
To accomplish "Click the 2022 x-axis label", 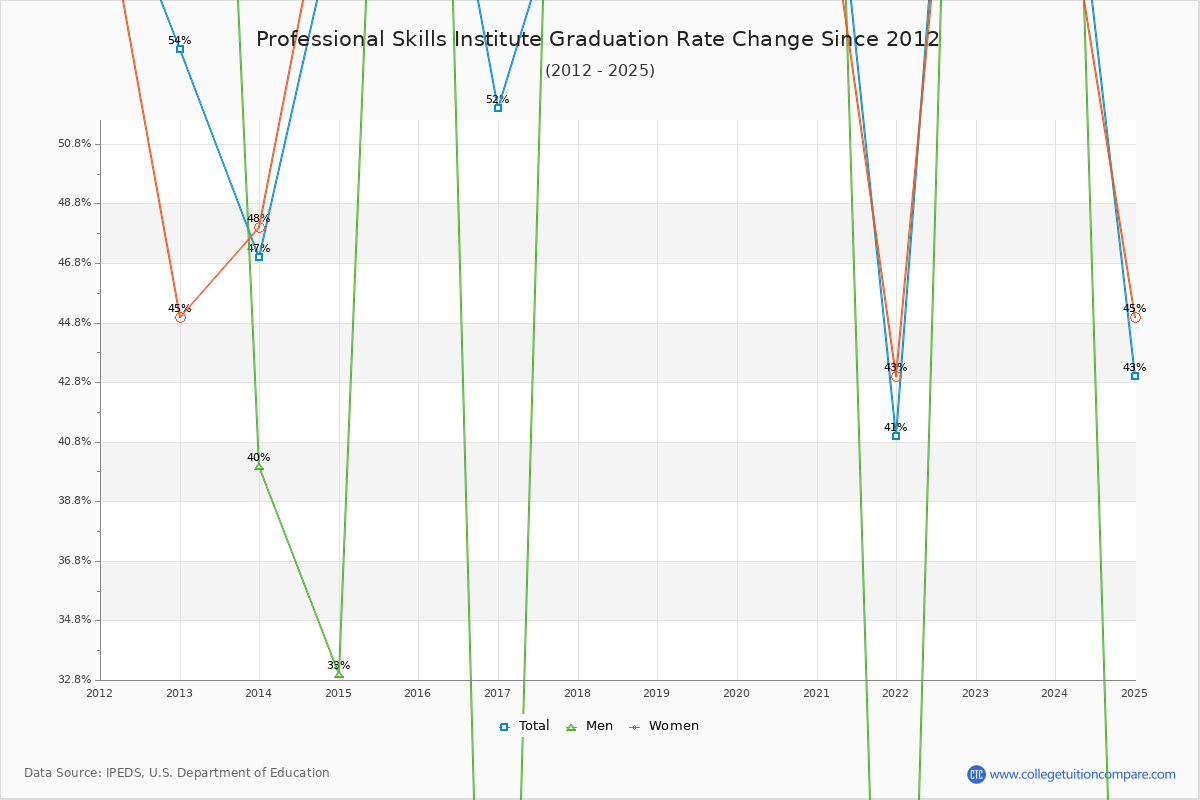I will point(896,693).
